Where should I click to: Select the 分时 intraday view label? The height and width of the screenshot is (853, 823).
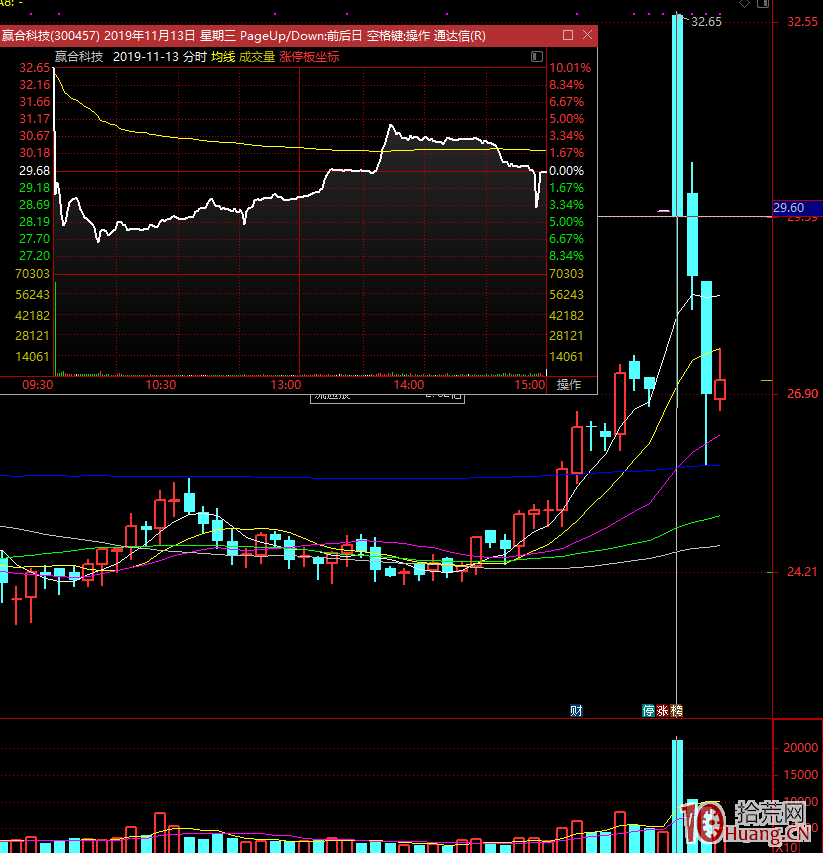tap(194, 57)
